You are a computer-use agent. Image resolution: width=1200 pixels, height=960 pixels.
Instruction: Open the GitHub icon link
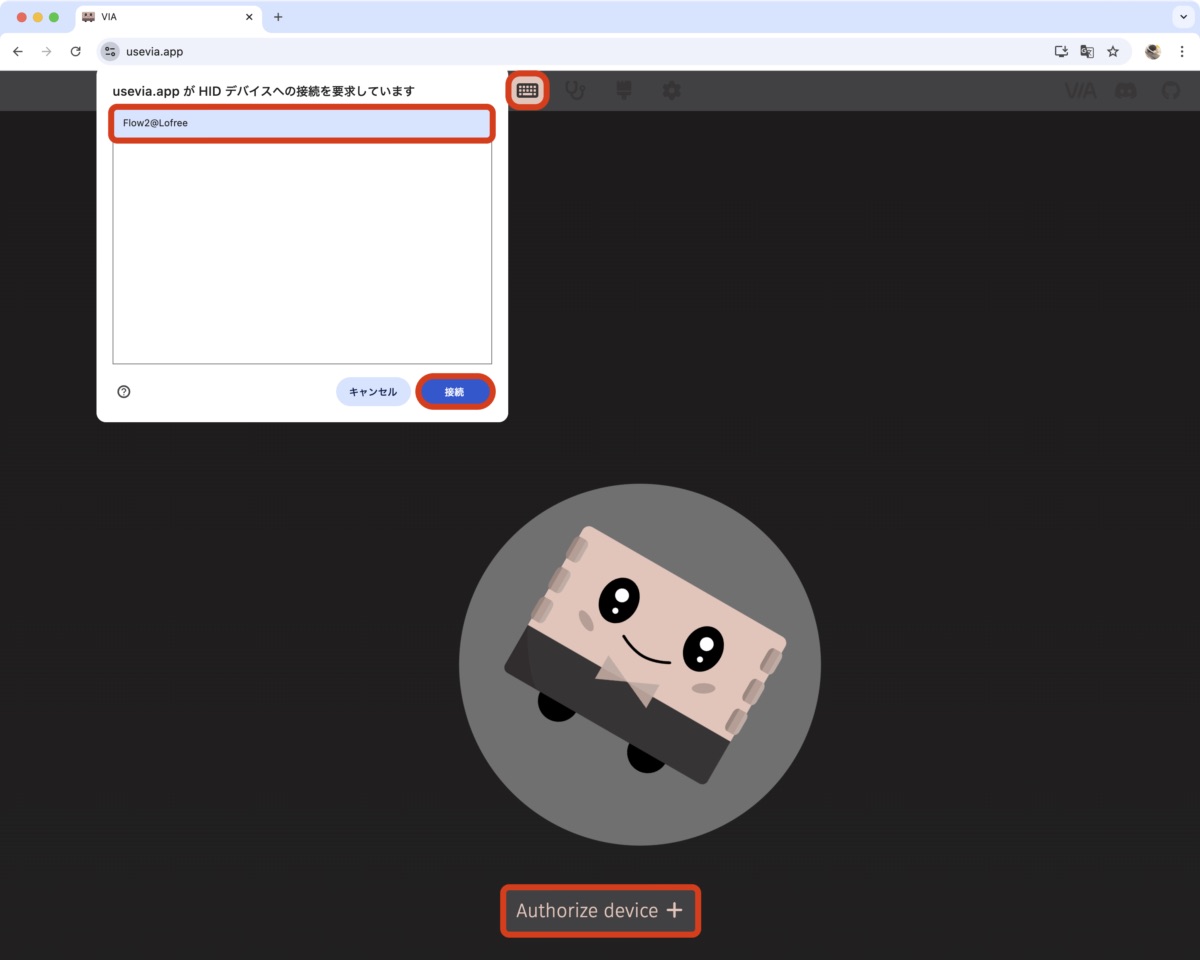pyautogui.click(x=1171, y=91)
